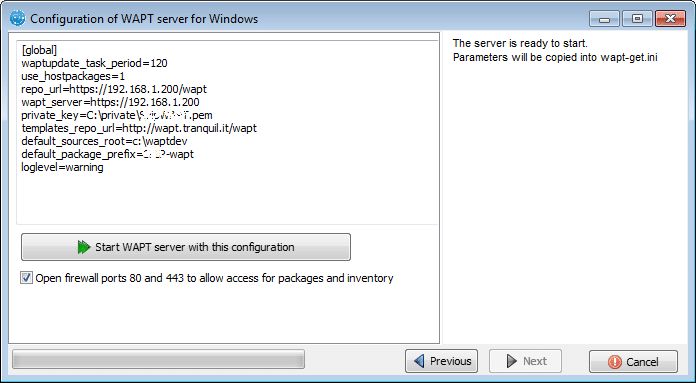Go back with the Previous button
Viewport: 696px width, 383px height.
click(x=442, y=361)
